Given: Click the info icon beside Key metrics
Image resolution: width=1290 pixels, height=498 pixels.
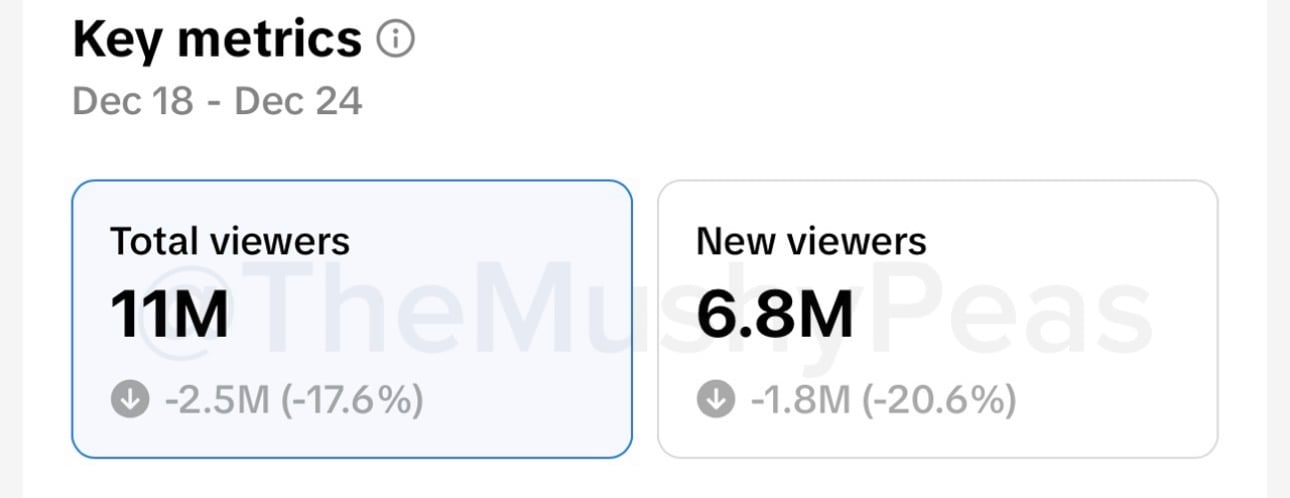Looking at the screenshot, I should tap(395, 41).
